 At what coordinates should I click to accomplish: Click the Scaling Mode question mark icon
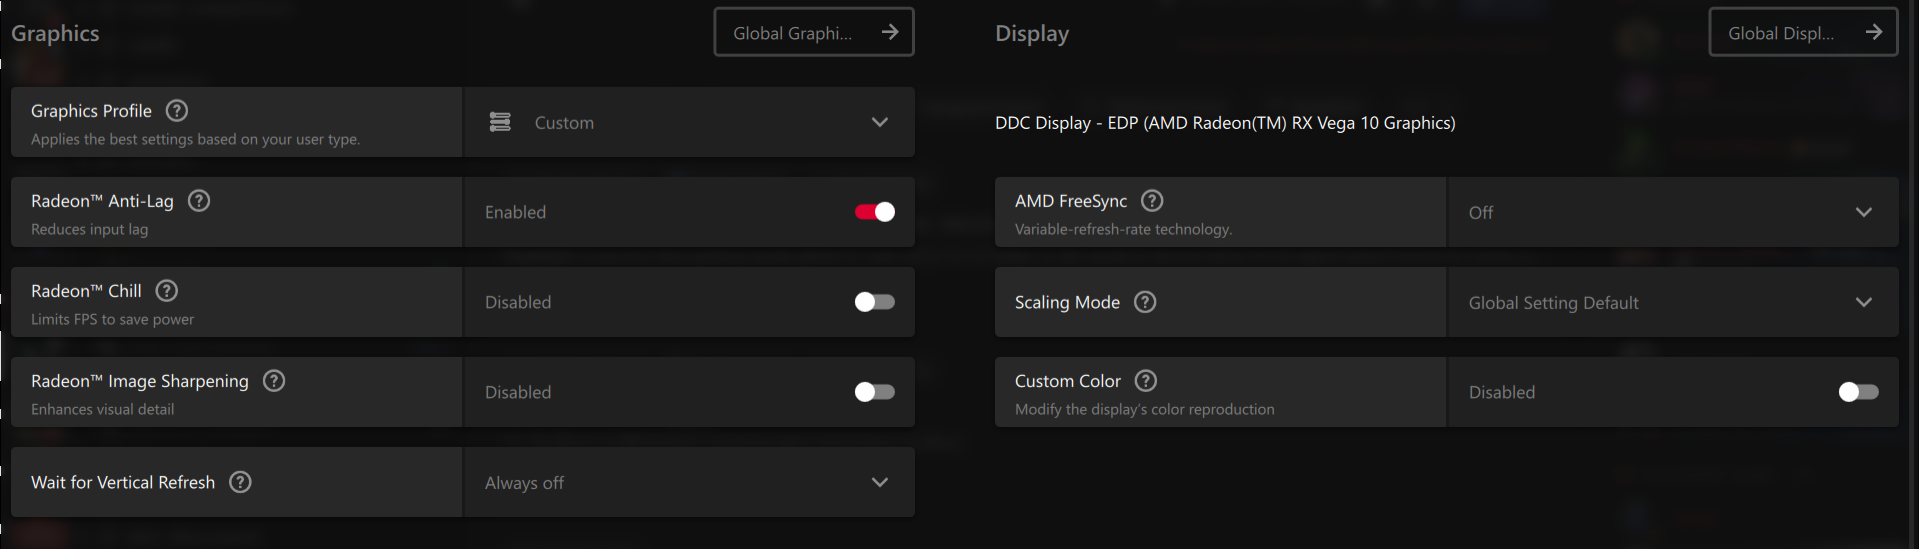tap(1145, 302)
